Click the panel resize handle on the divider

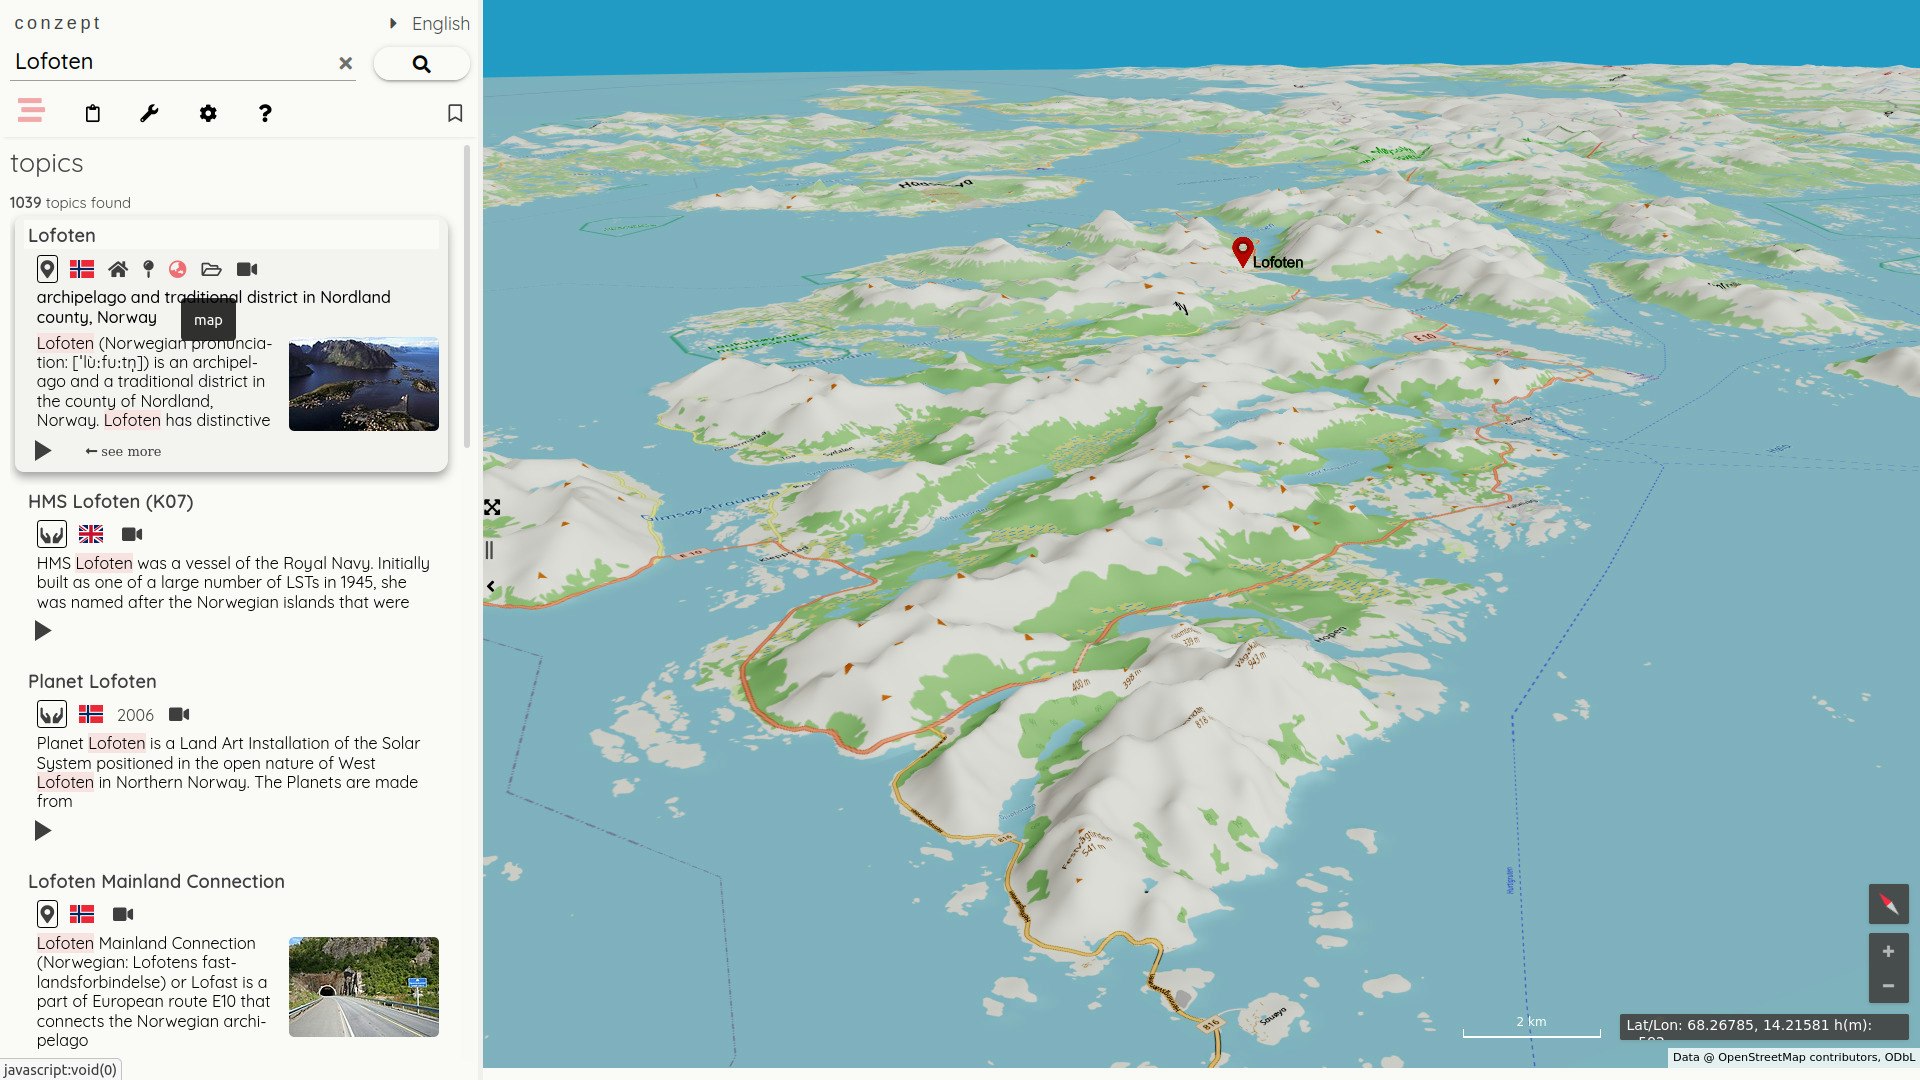[490, 550]
